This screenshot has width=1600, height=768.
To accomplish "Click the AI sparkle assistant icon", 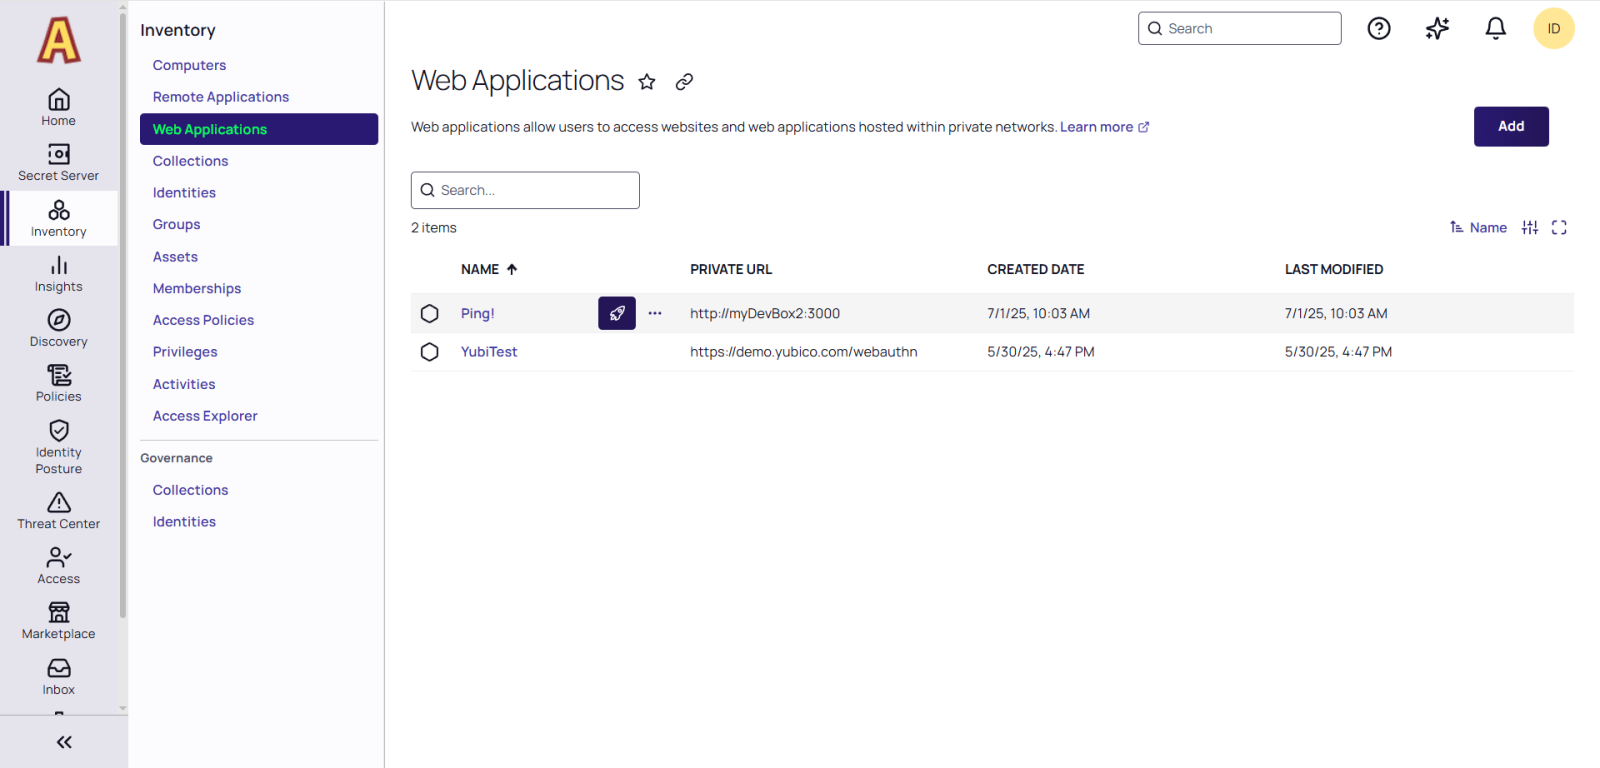I will point(1437,29).
